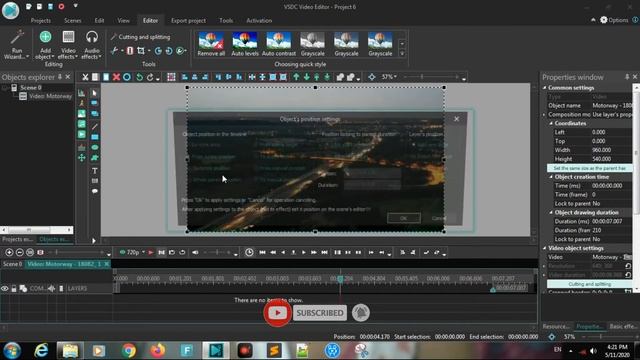Pin the Objects explorer panel
This screenshot has height=360, width=640.
pos(60,77)
